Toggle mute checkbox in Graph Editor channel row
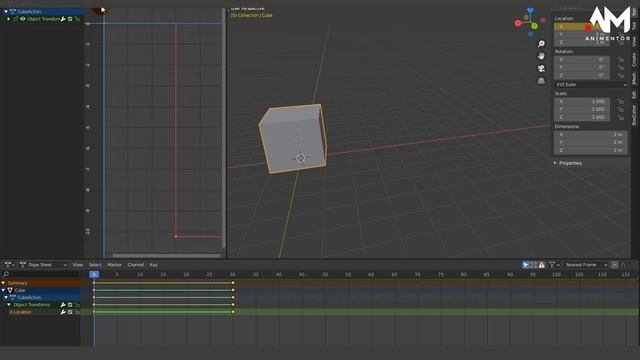This screenshot has width=640, height=360. point(70,19)
